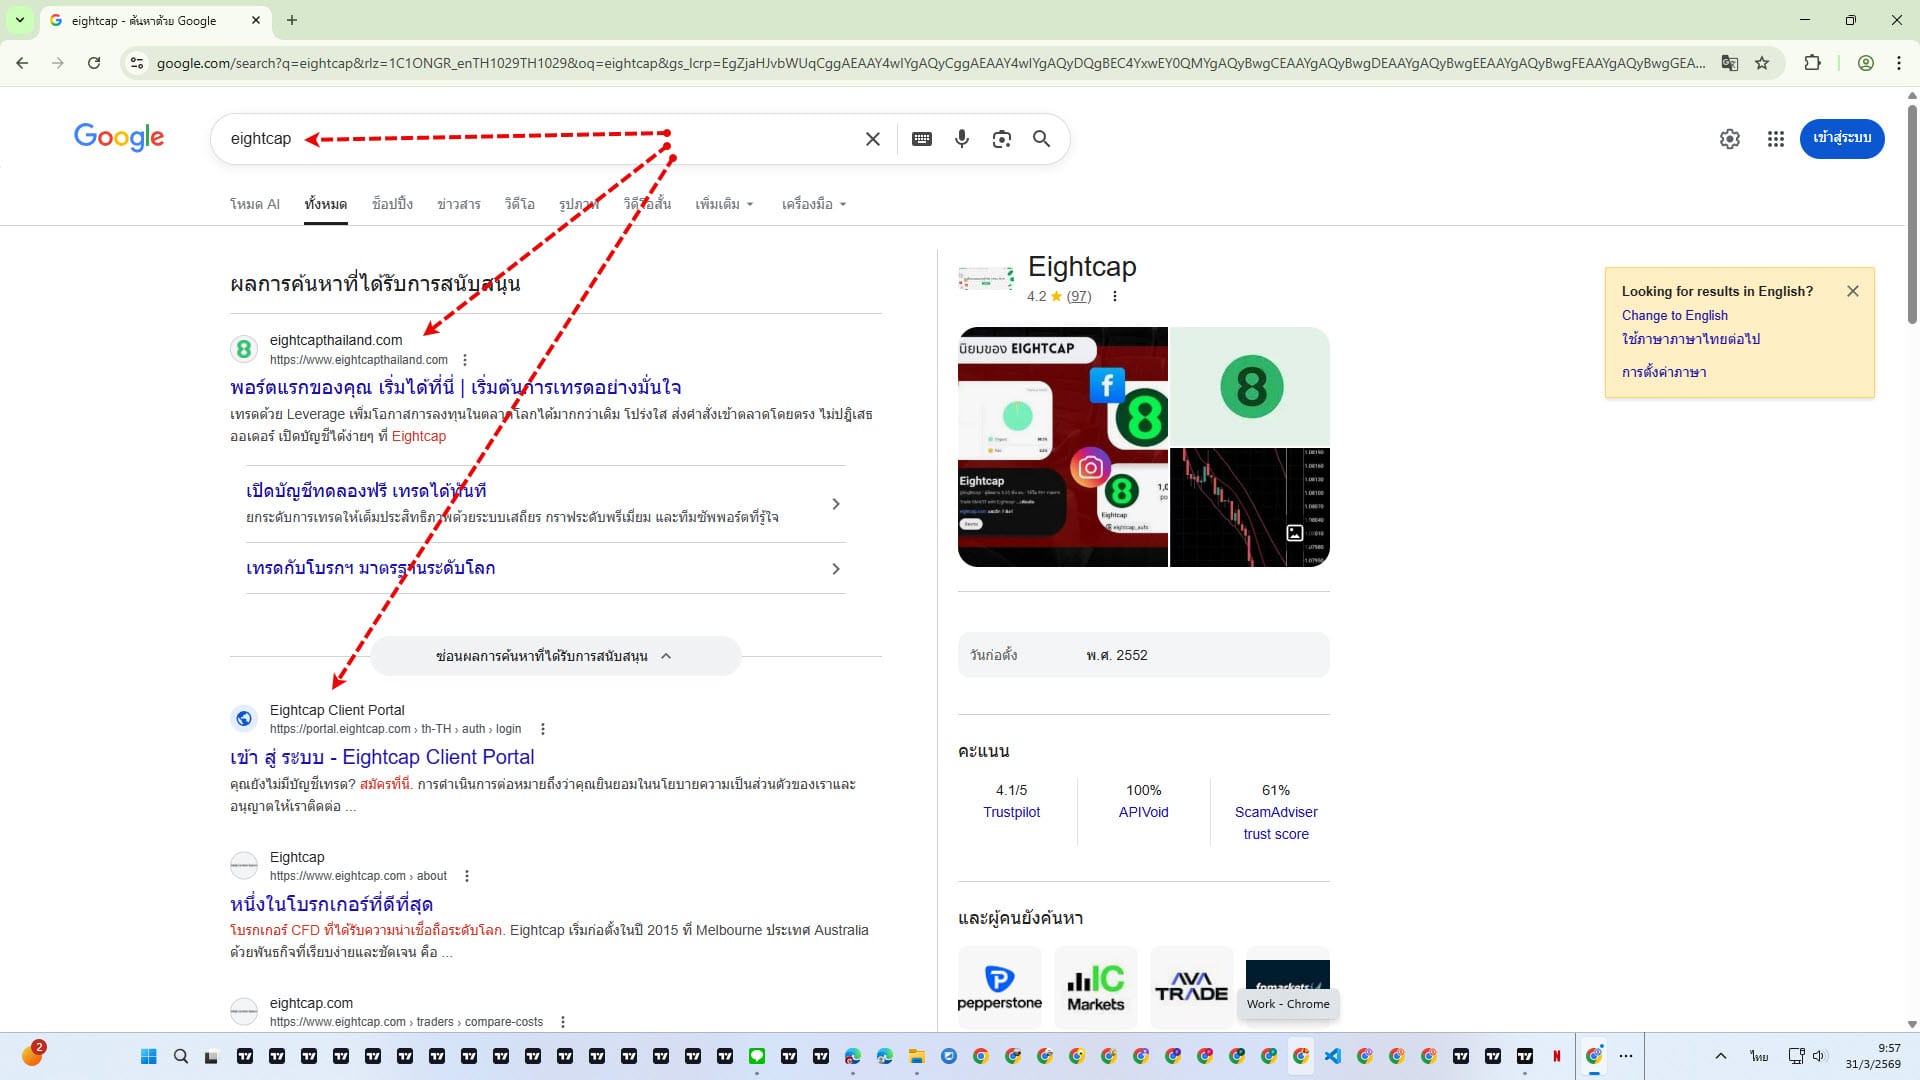Open the Google apps grid
1920x1080 pixels.
[1775, 139]
